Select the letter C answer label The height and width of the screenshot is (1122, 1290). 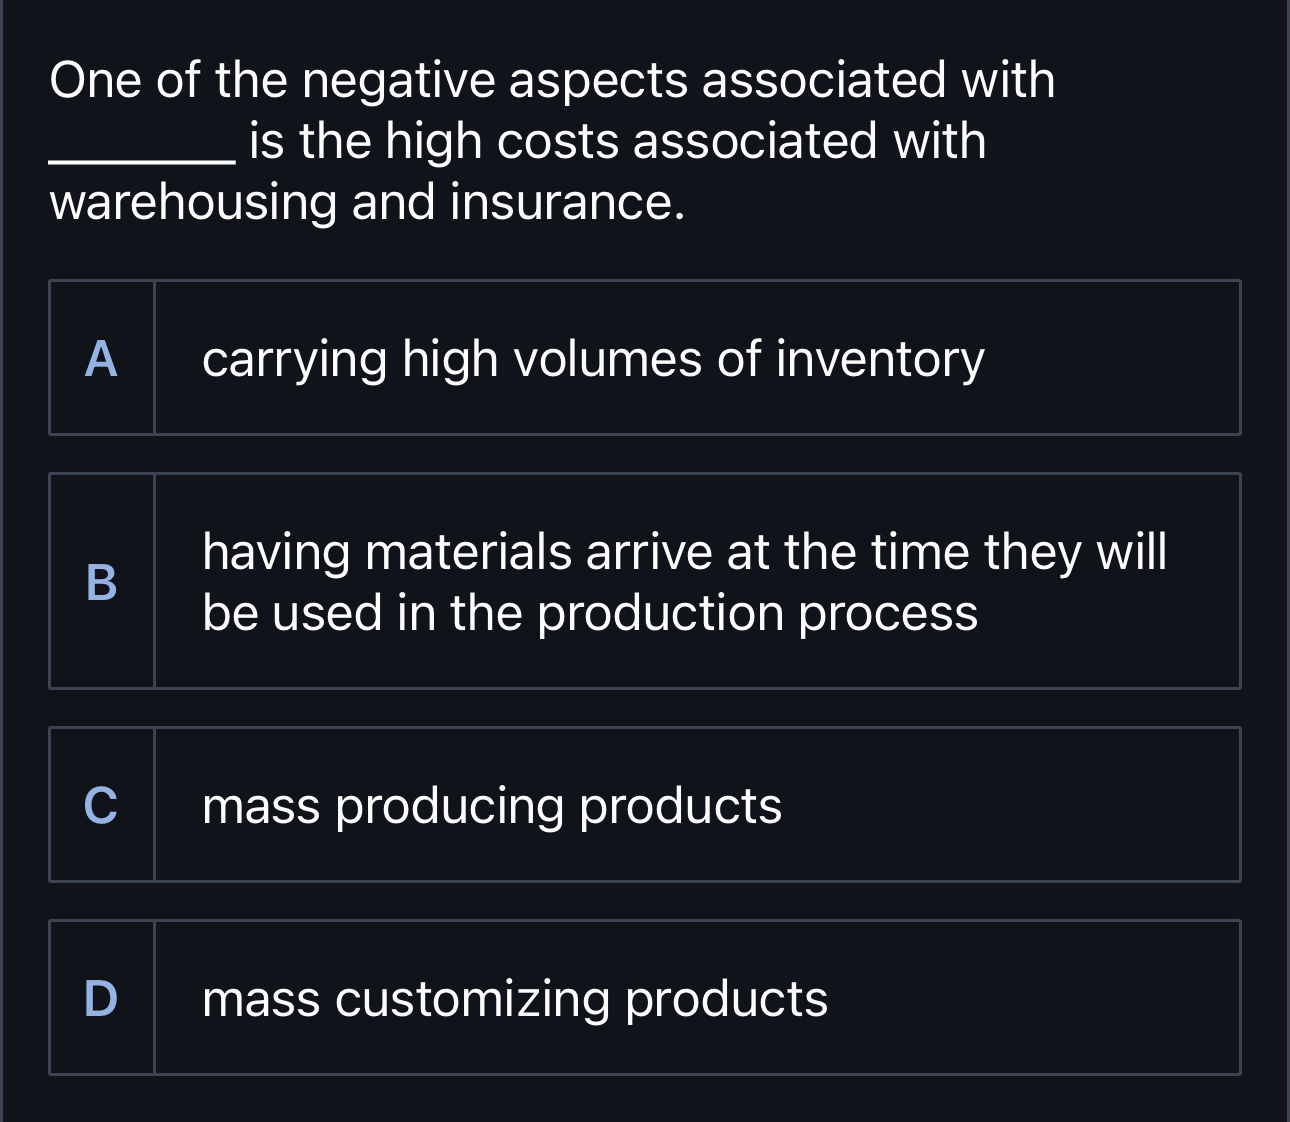coord(102,805)
